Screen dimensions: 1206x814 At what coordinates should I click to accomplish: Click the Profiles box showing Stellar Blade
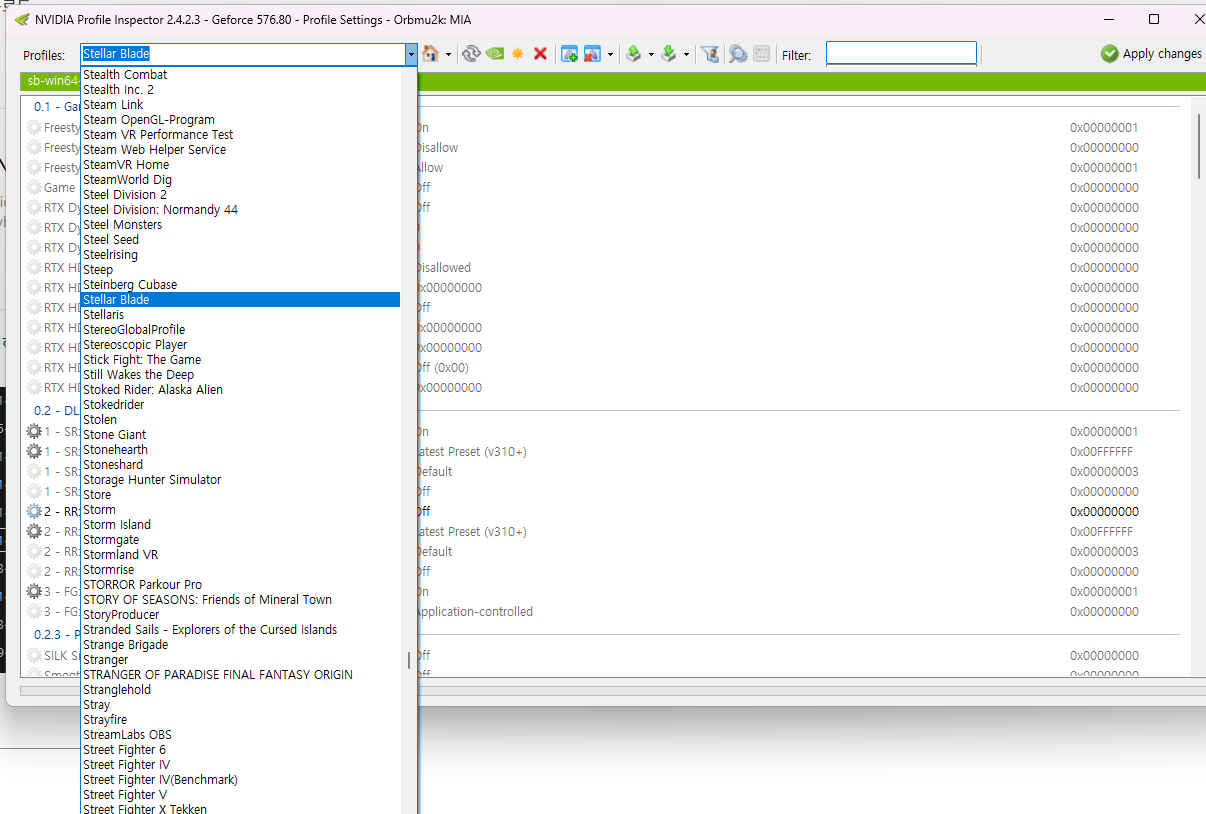click(242, 54)
